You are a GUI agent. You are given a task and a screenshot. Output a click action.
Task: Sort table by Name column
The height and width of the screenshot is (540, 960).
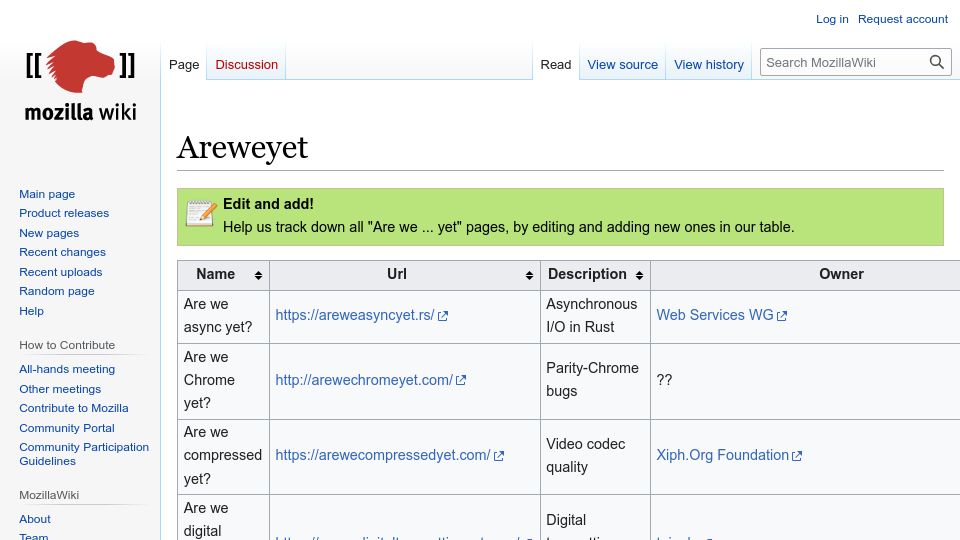tap(223, 275)
